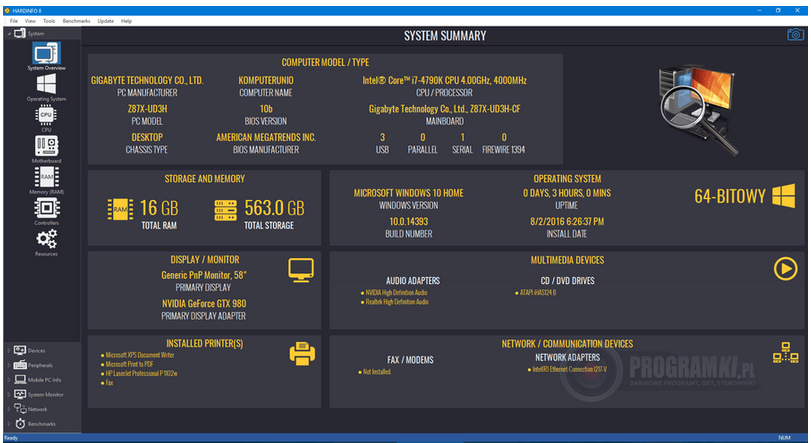Expand the Mobile PC Info node
Viewport: 811px width, 443px height.
tap(9, 380)
